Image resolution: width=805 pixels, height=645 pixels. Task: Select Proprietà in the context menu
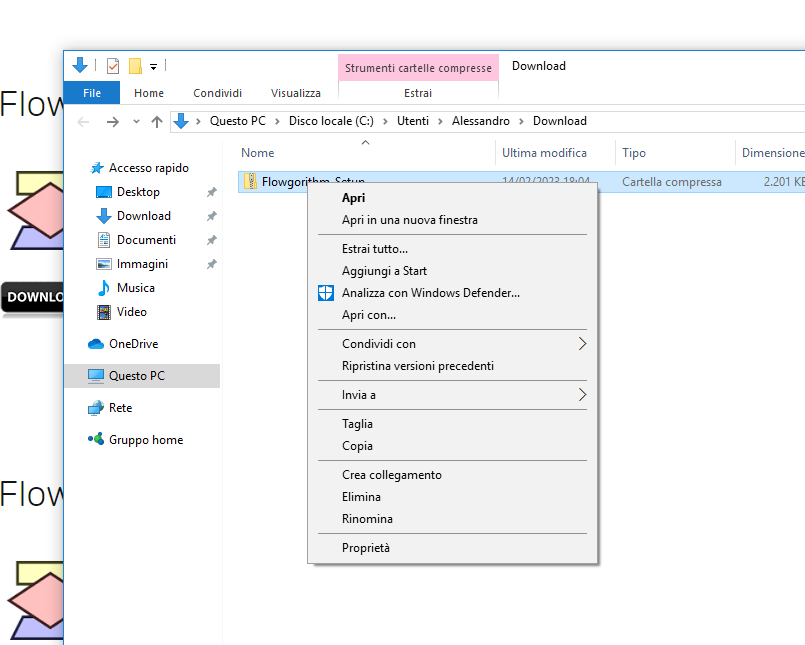(365, 548)
